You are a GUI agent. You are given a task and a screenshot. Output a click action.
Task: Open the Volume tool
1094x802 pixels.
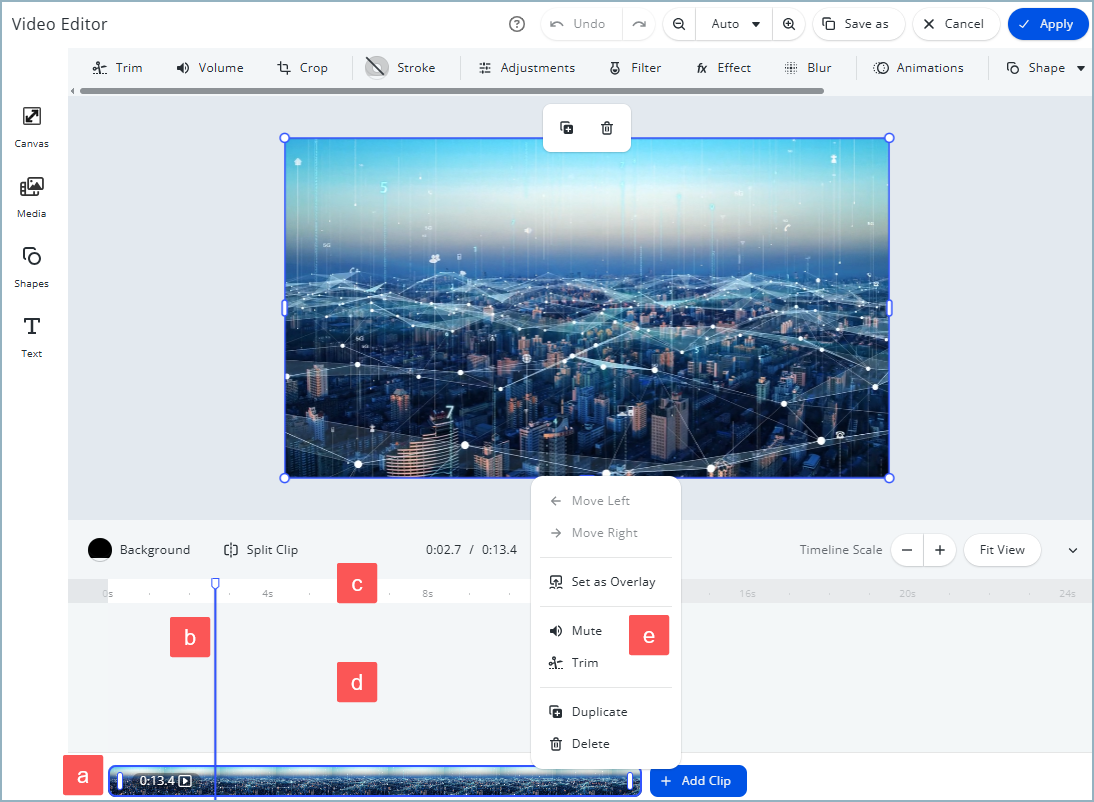coord(210,67)
